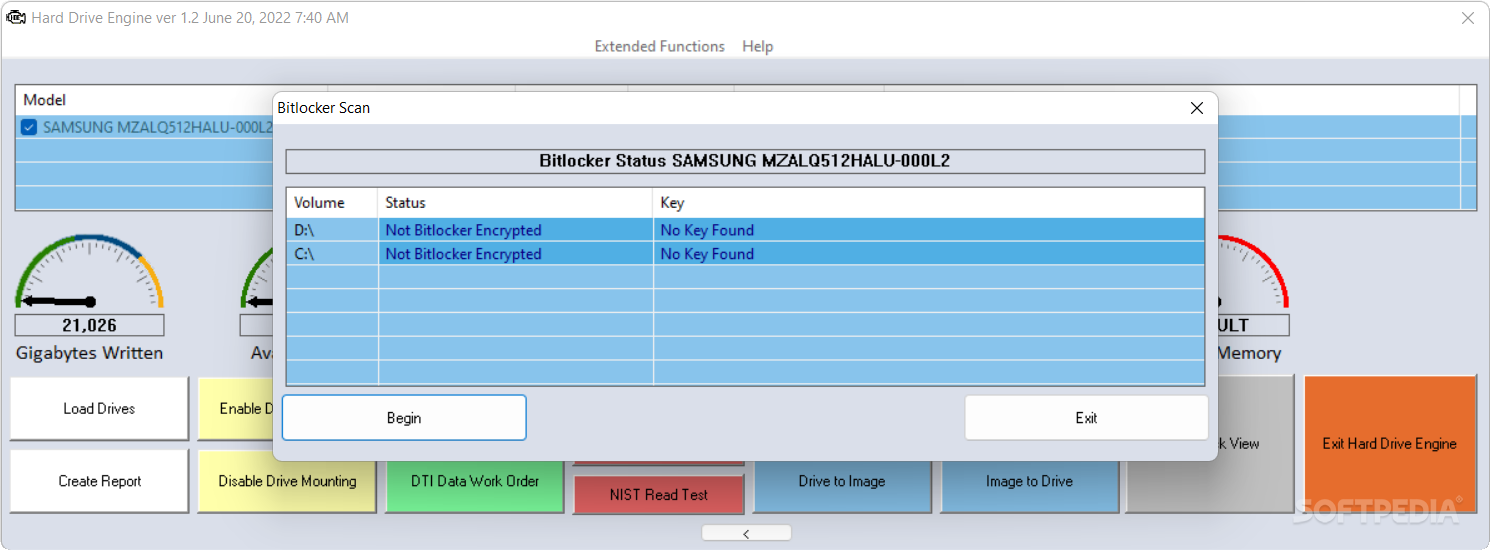Click the Load Drives button
Screen dimensions: 1490x550
click(x=99, y=408)
